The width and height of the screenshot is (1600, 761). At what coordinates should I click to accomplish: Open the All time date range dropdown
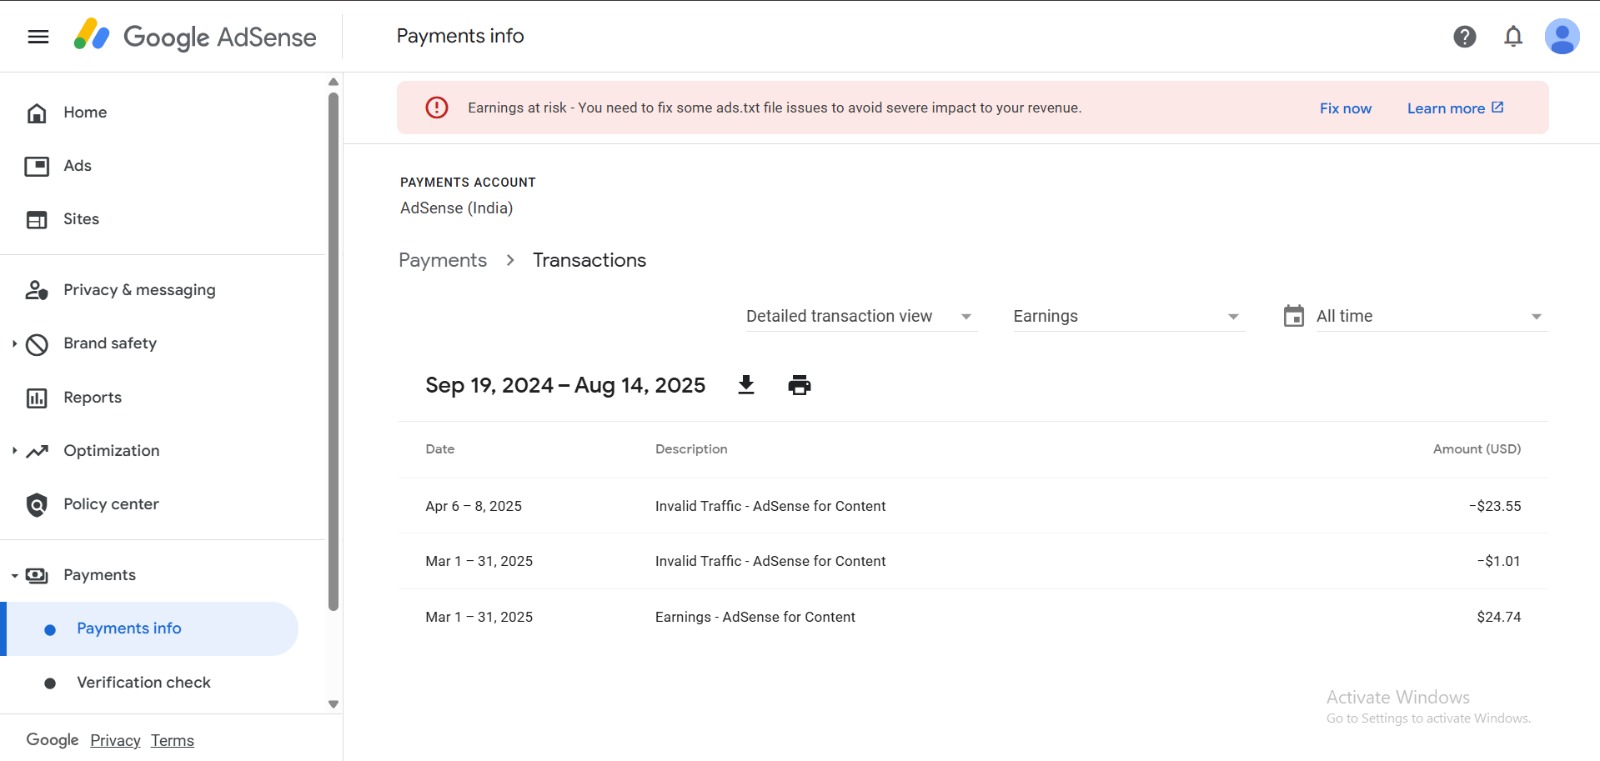tap(1430, 316)
